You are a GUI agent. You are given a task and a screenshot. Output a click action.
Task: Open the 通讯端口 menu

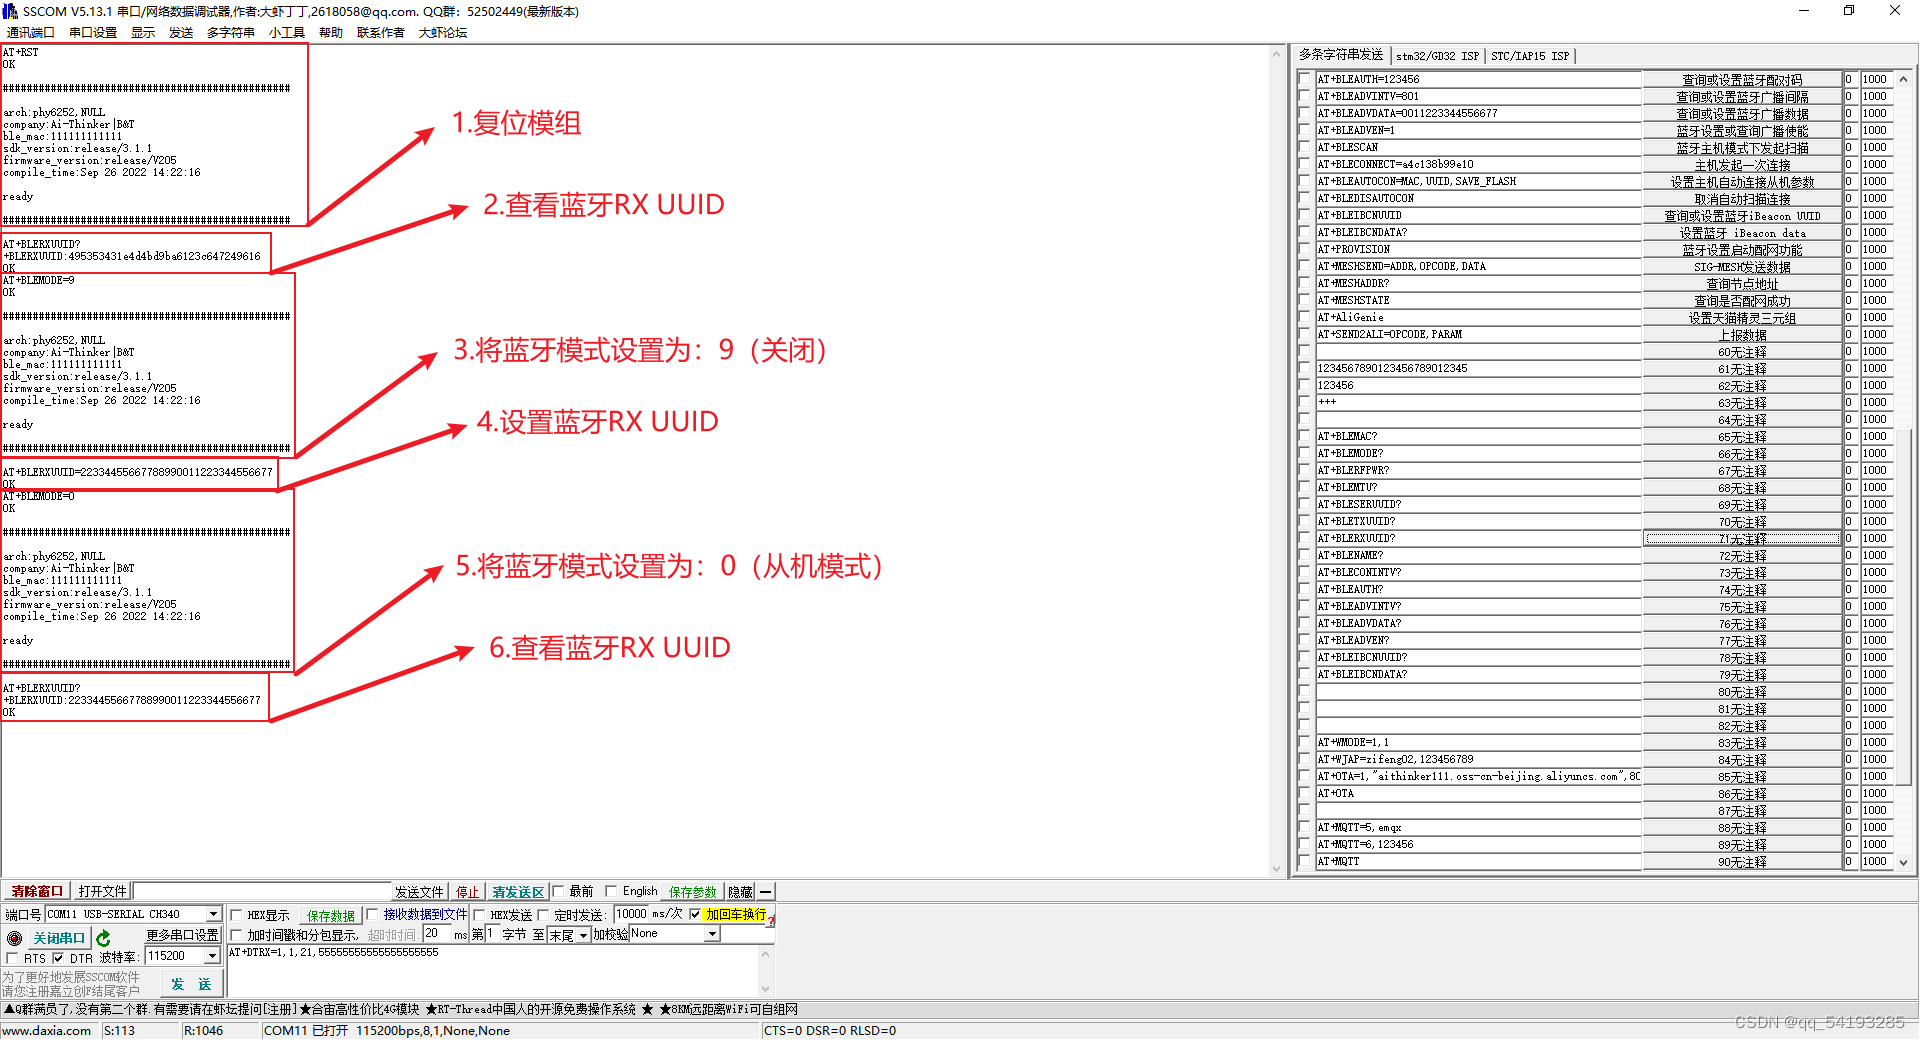[x=31, y=32]
